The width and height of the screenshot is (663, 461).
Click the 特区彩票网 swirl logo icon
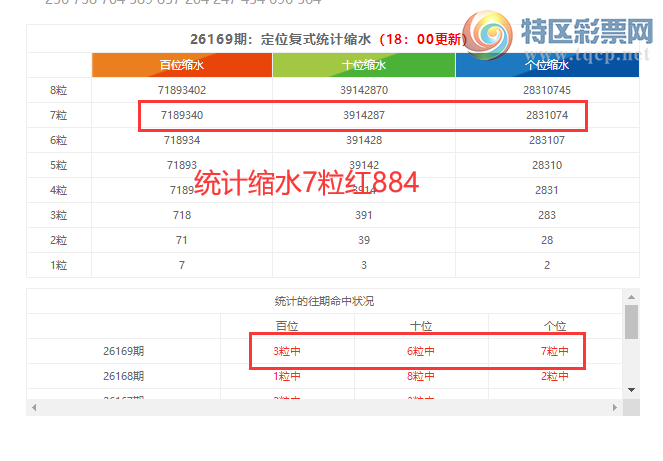[x=488, y=35]
